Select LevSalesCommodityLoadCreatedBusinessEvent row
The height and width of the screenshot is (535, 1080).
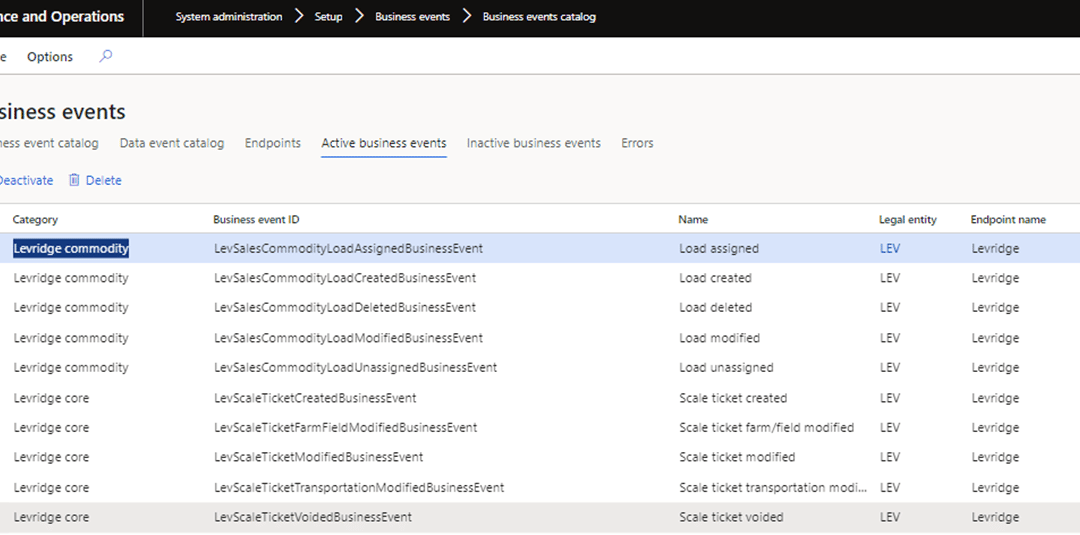tap(540, 278)
